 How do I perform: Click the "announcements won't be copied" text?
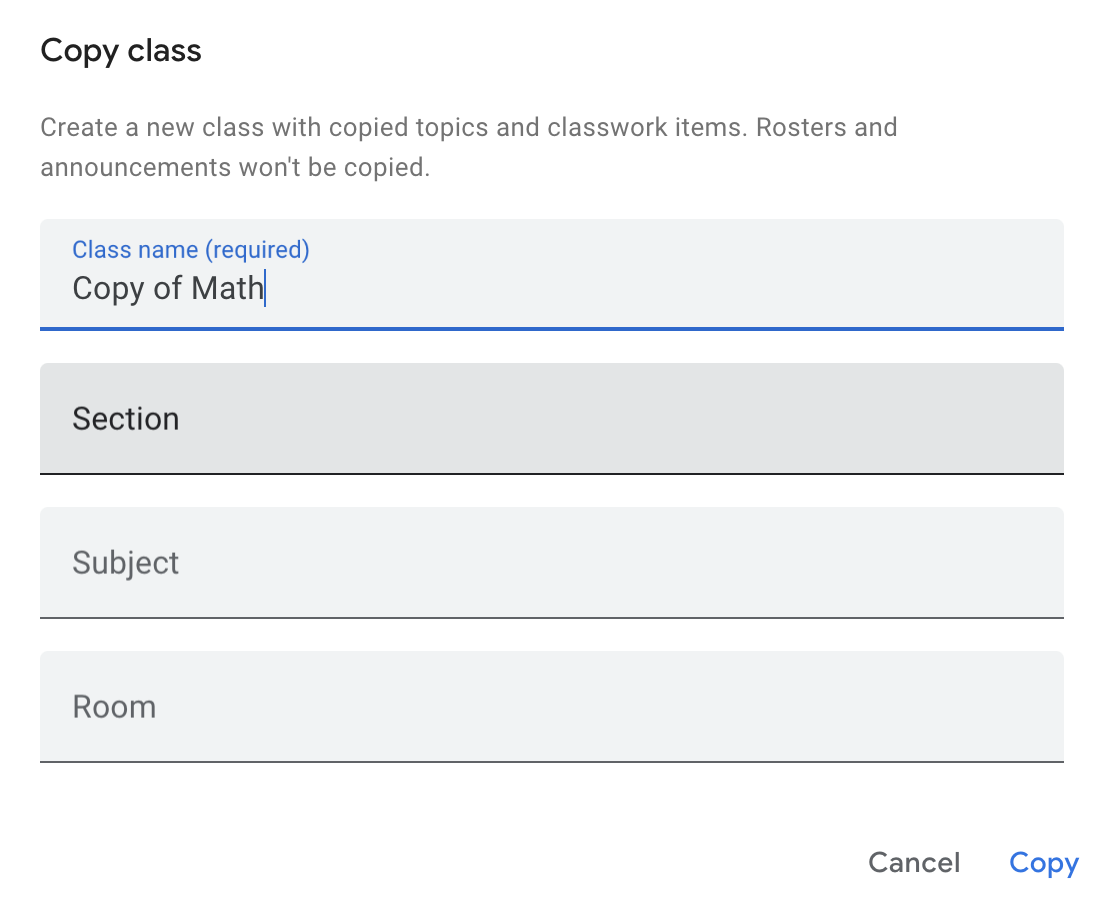[x=235, y=167]
